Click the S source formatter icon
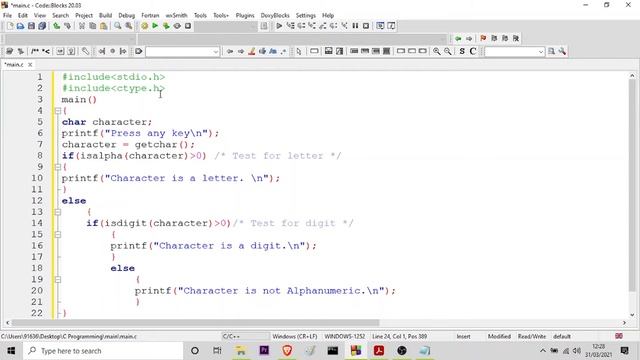The width and height of the screenshot is (640, 360). (462, 51)
